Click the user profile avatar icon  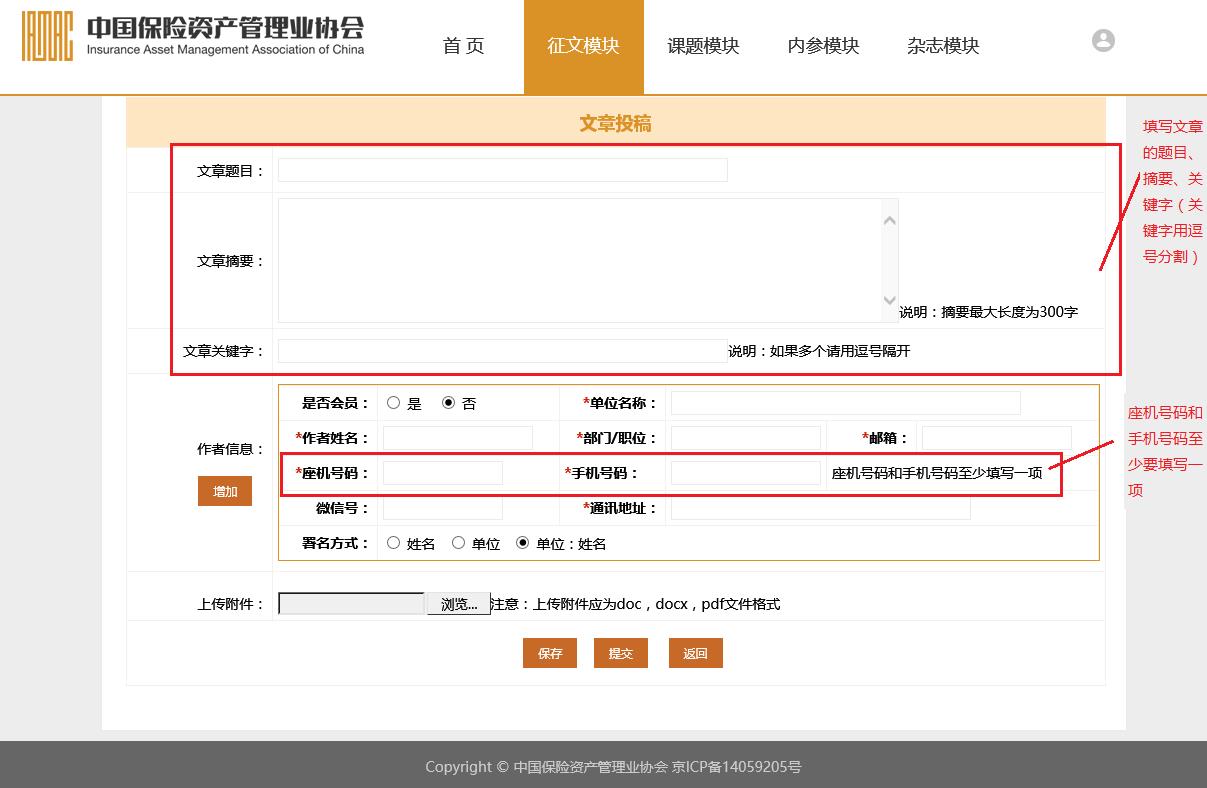click(1103, 41)
